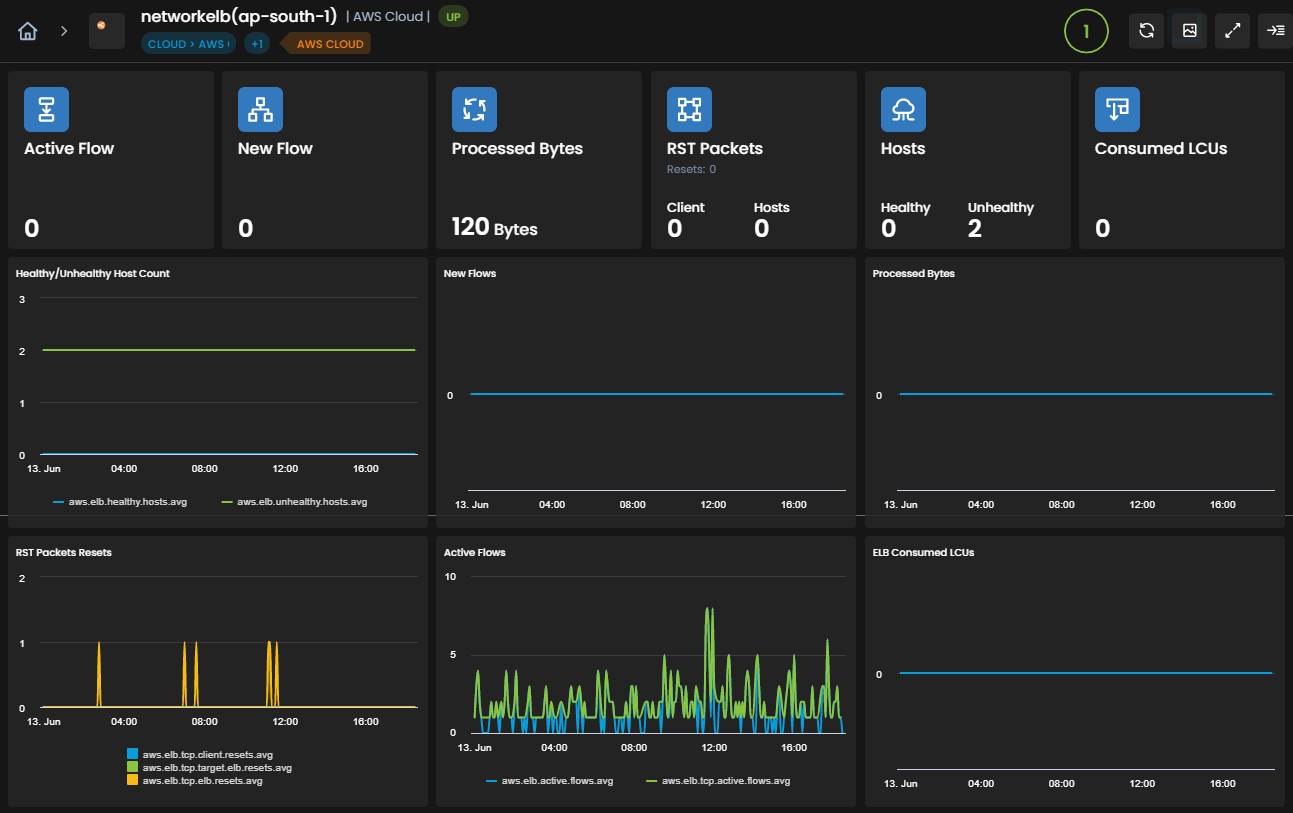
Task: Click the RST Packets widget icon
Action: click(x=689, y=110)
